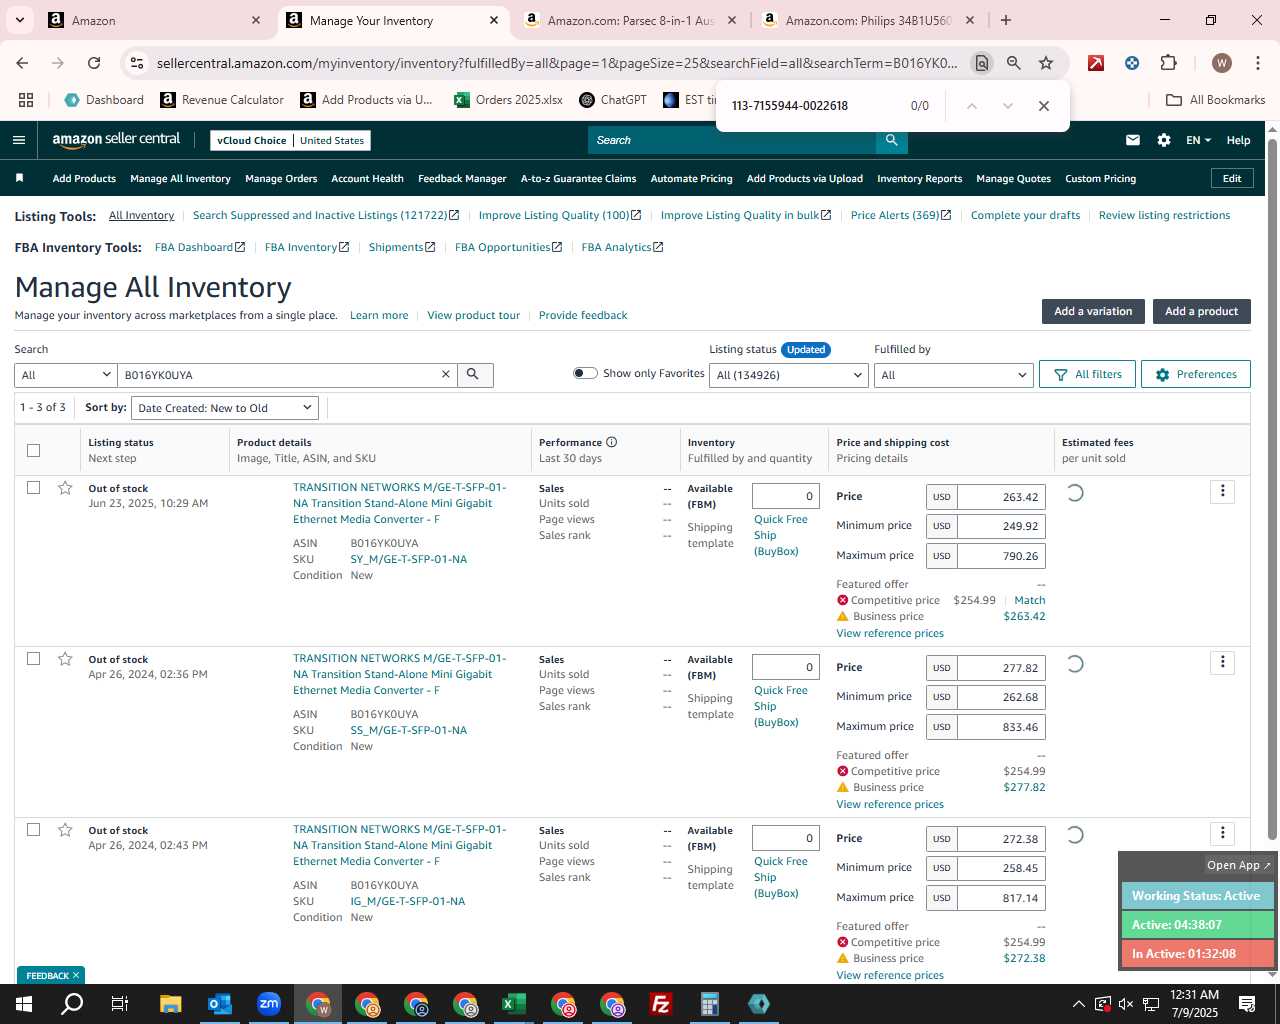Go to Account Health
Image resolution: width=1280 pixels, height=1024 pixels.
point(367,178)
